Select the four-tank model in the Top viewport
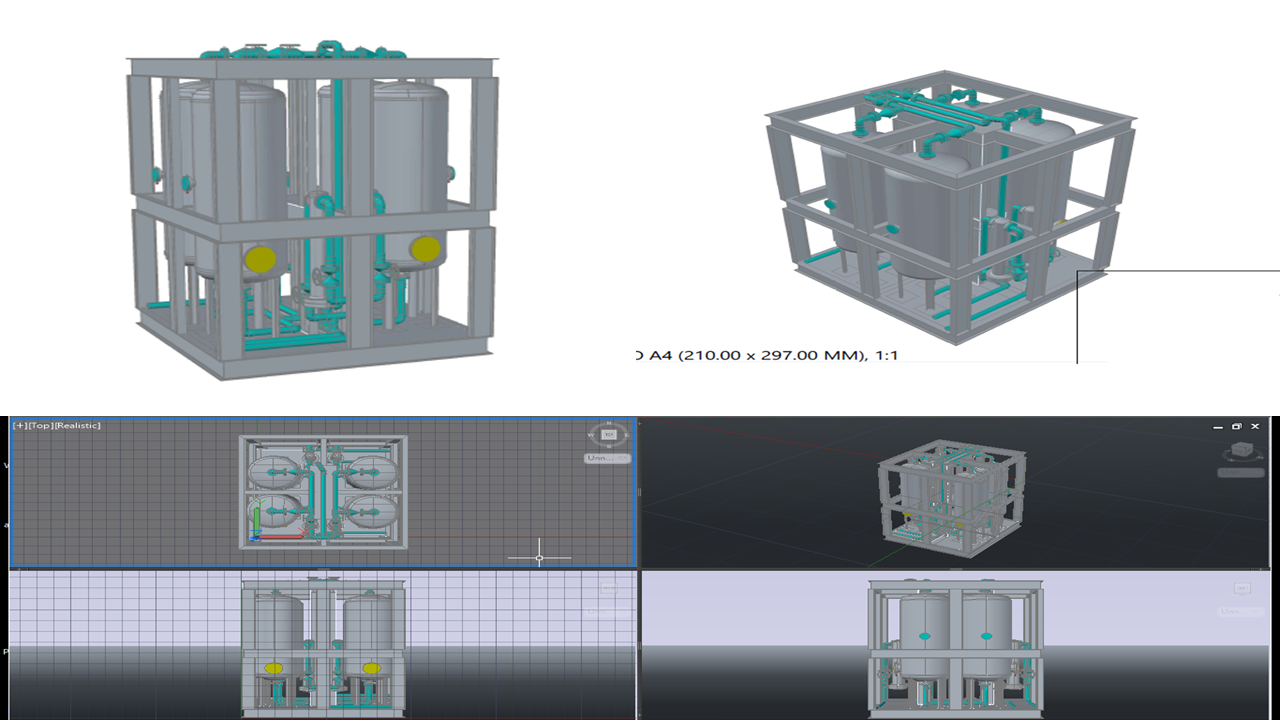The width and height of the screenshot is (1280, 720). click(323, 491)
